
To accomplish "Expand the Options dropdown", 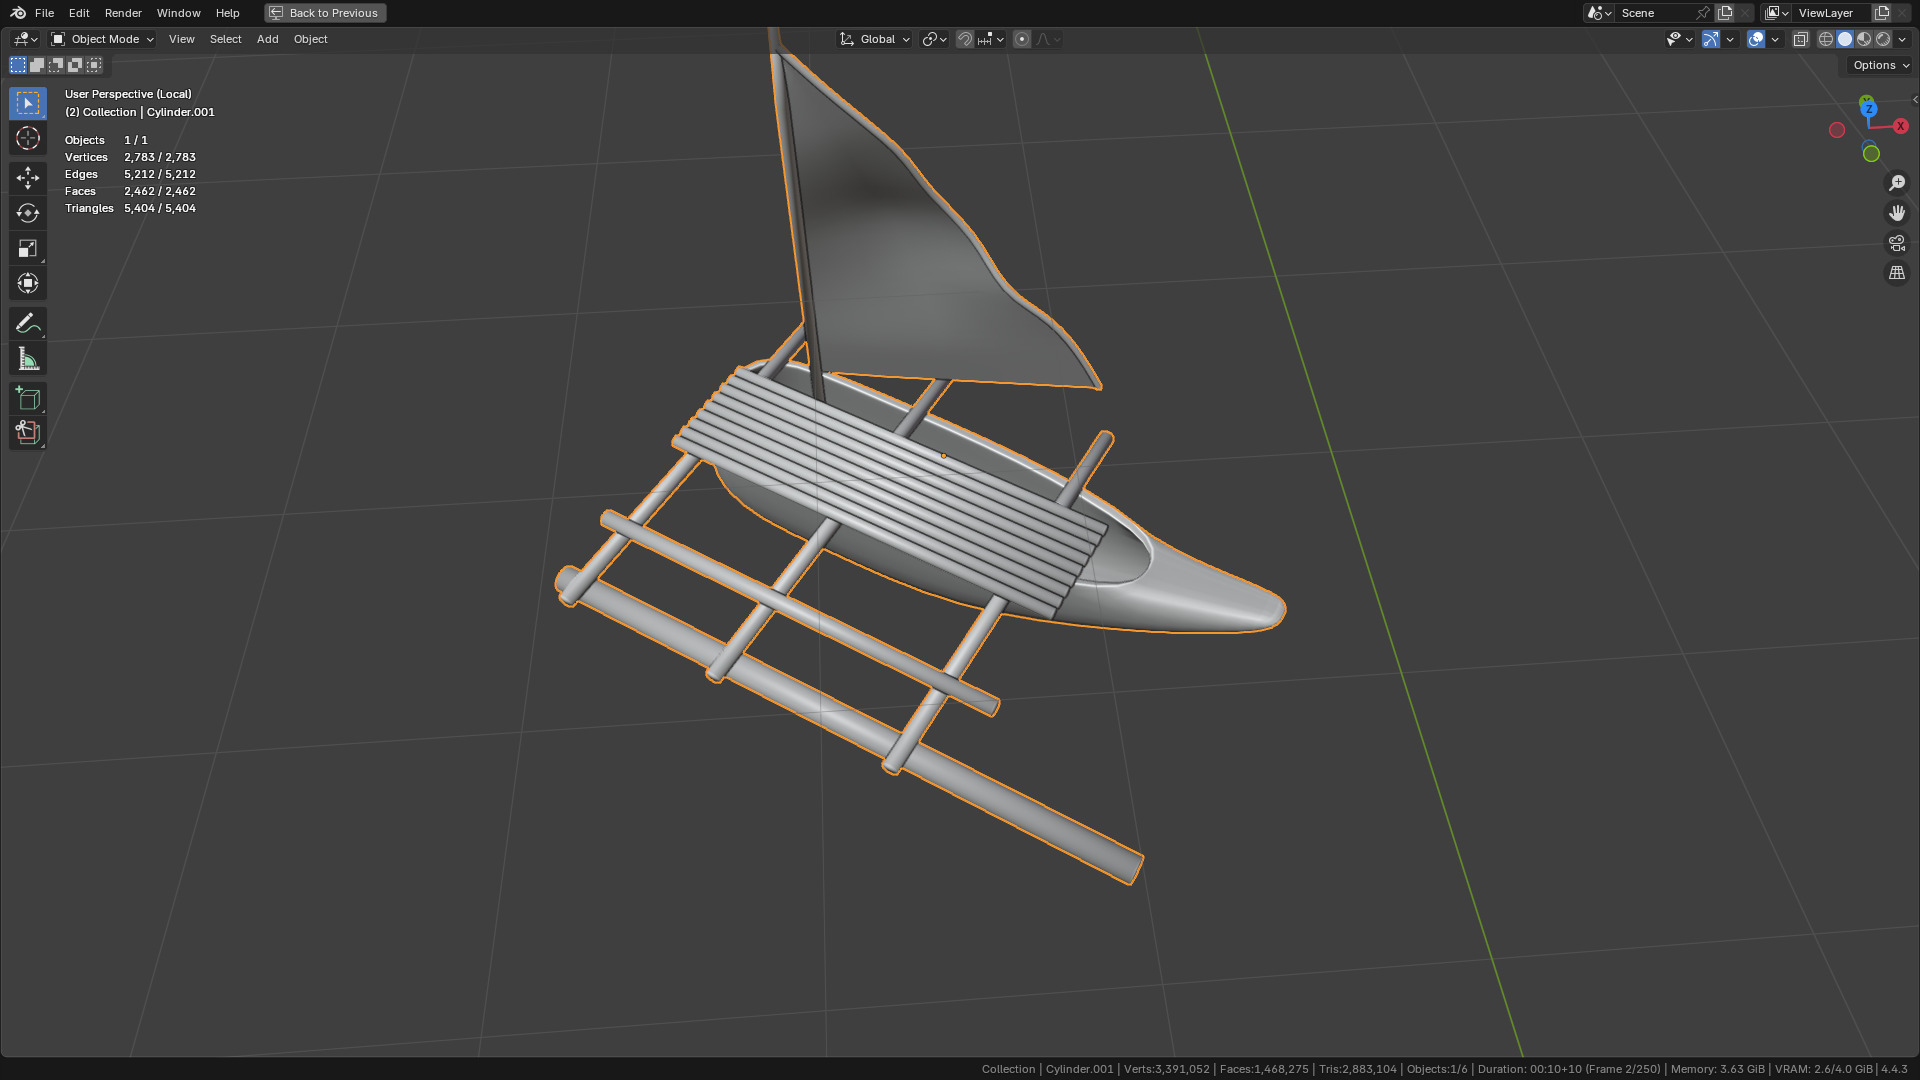I will tap(1880, 65).
